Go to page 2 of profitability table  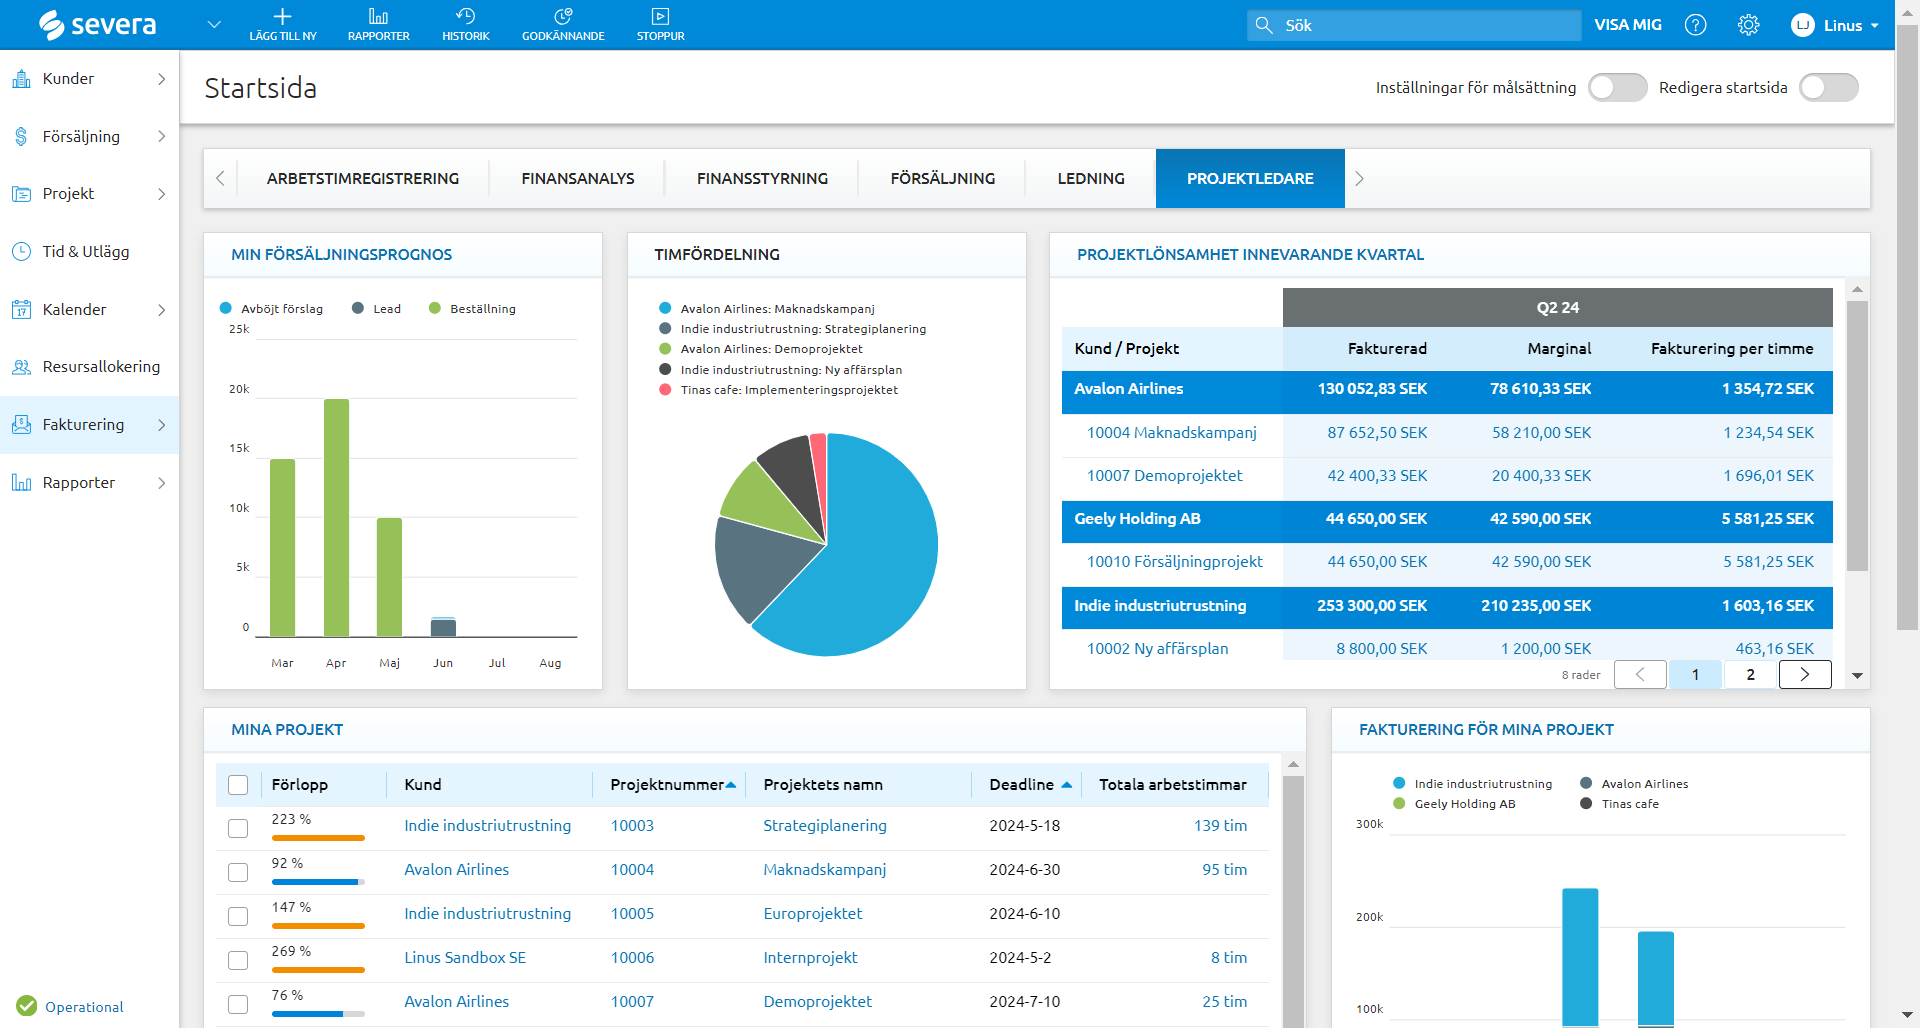[1750, 675]
